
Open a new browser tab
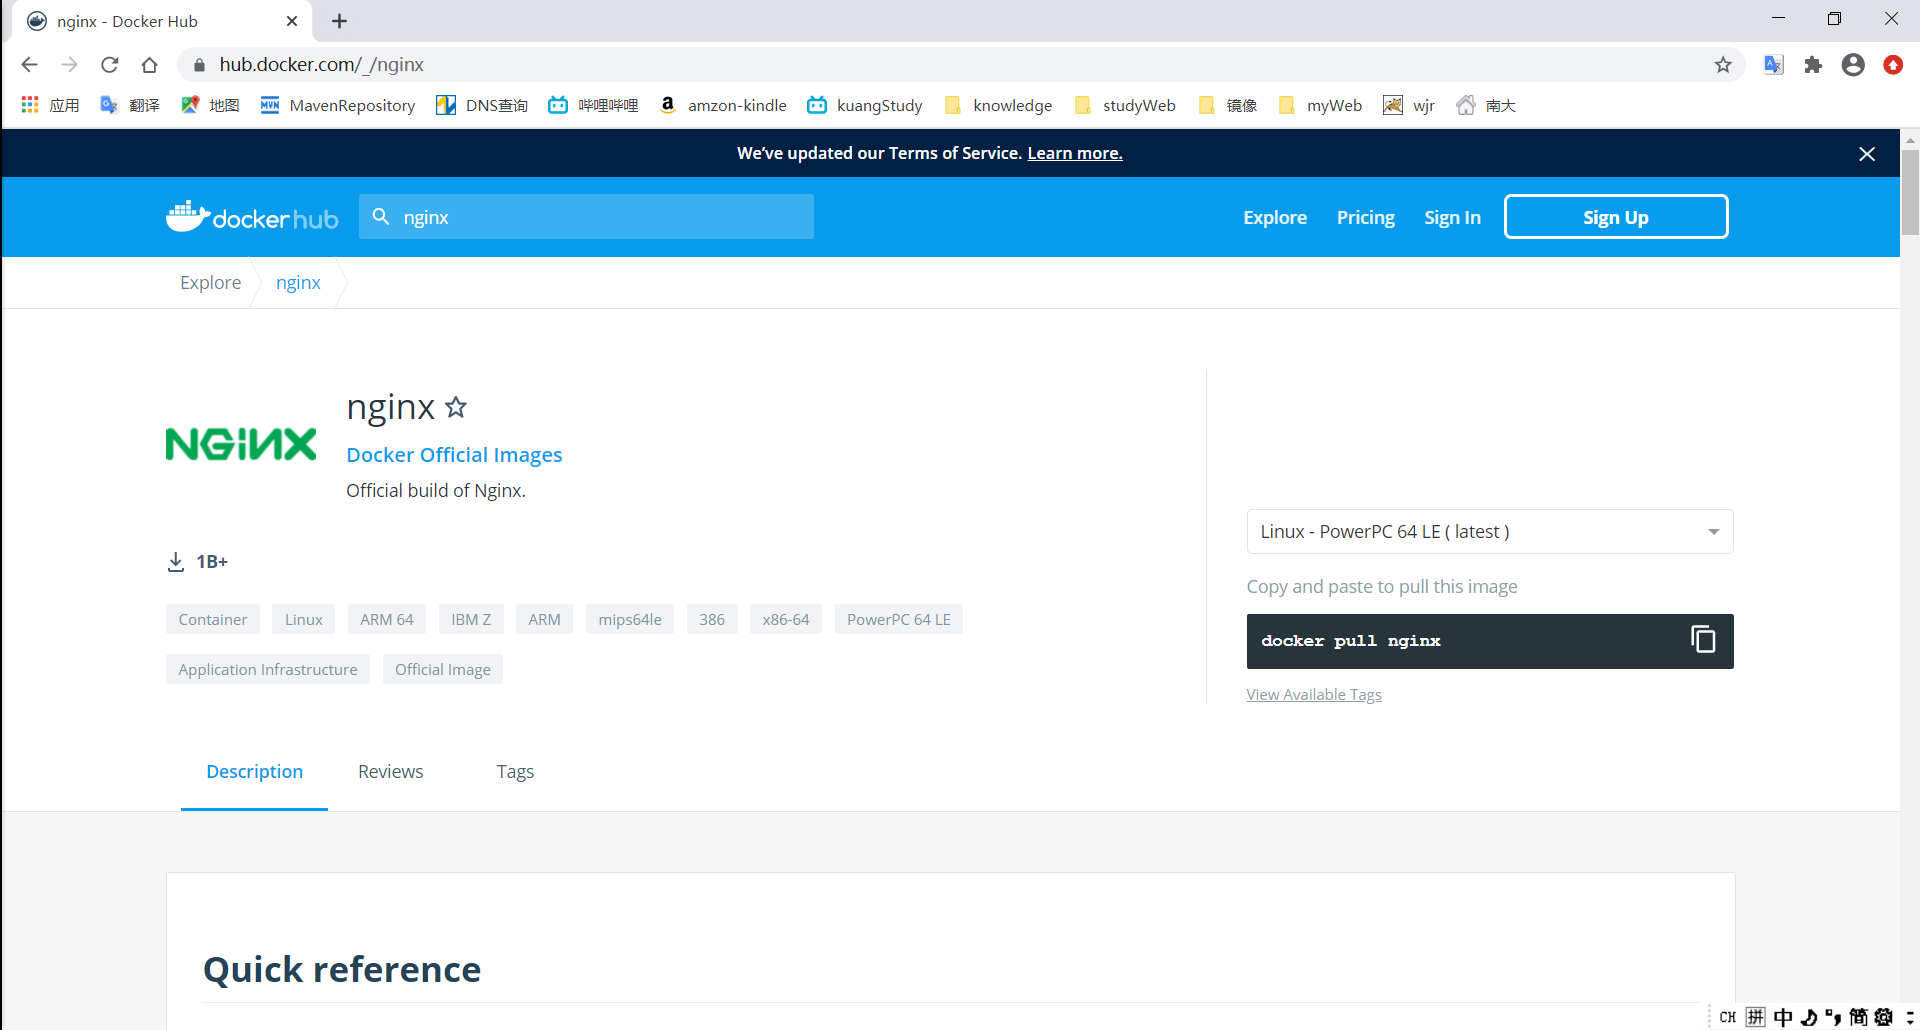pos(340,21)
